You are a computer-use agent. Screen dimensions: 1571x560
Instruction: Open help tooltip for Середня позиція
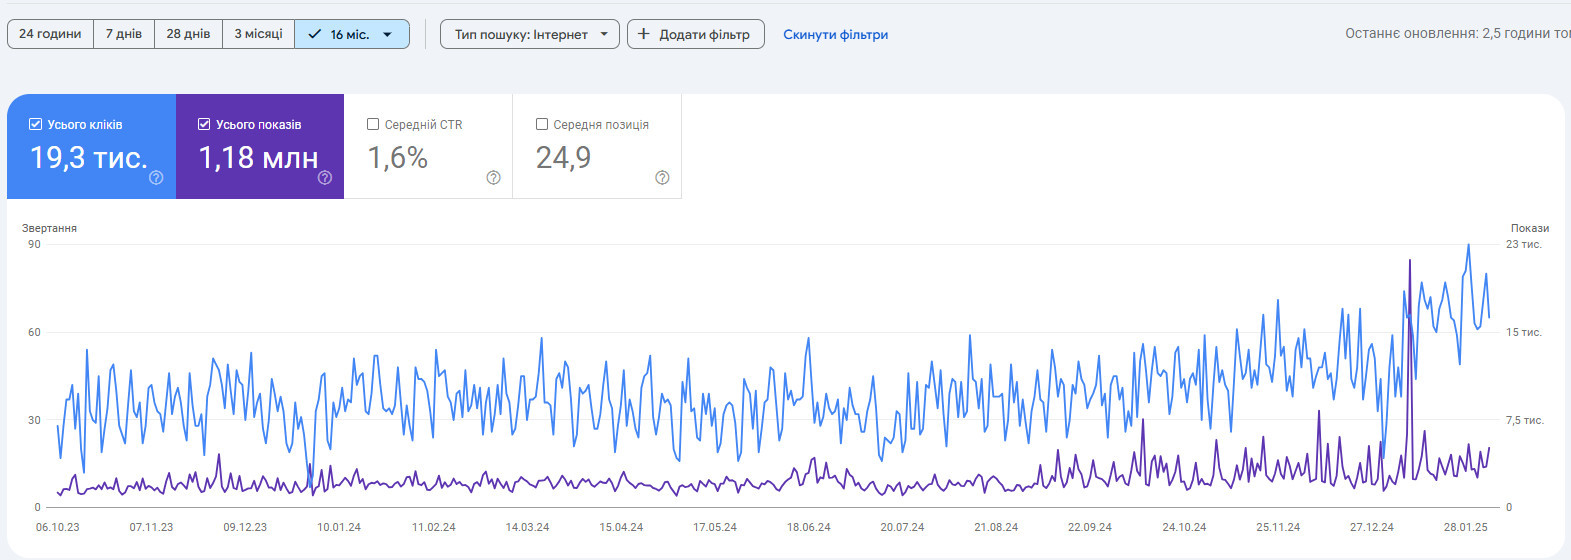662,178
